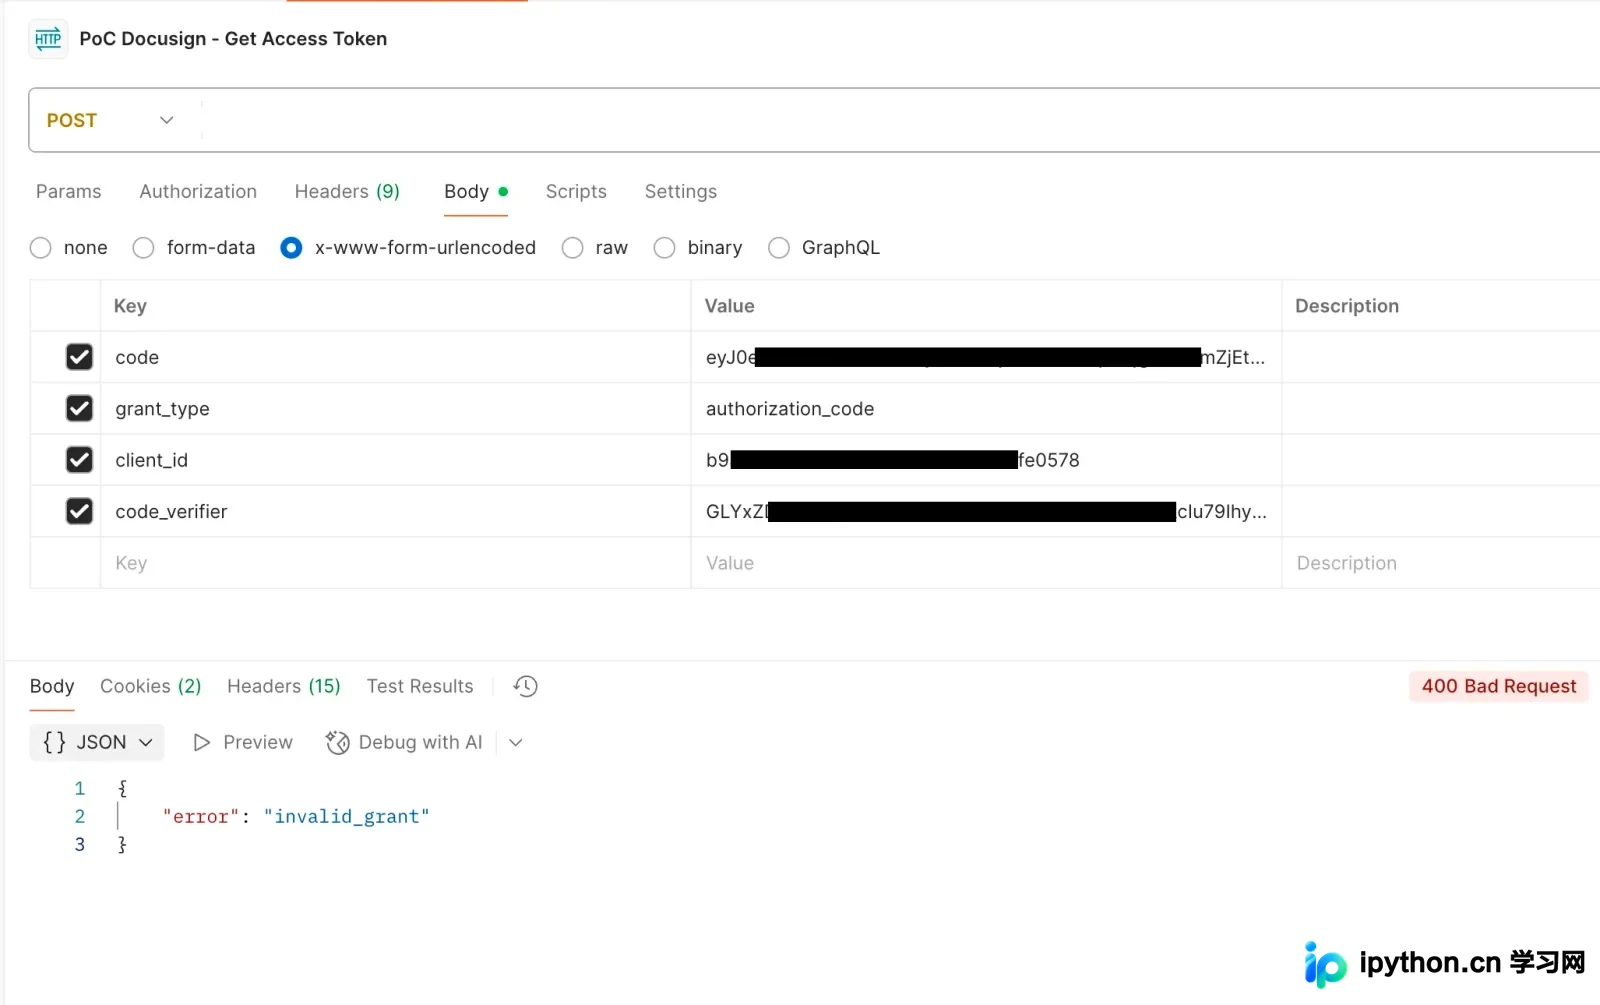The height and width of the screenshot is (1005, 1600).
Task: Open the response history clock icon
Action: (525, 686)
